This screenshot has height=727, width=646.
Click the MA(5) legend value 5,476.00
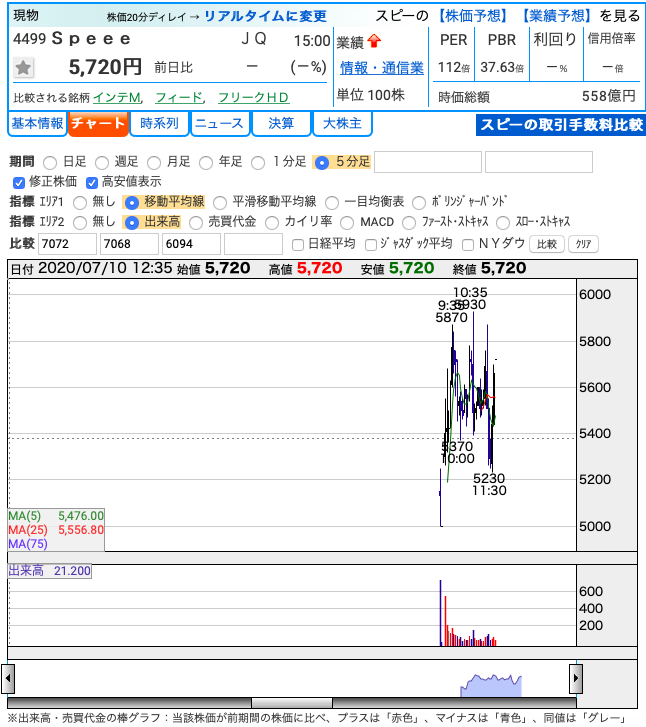(81, 516)
